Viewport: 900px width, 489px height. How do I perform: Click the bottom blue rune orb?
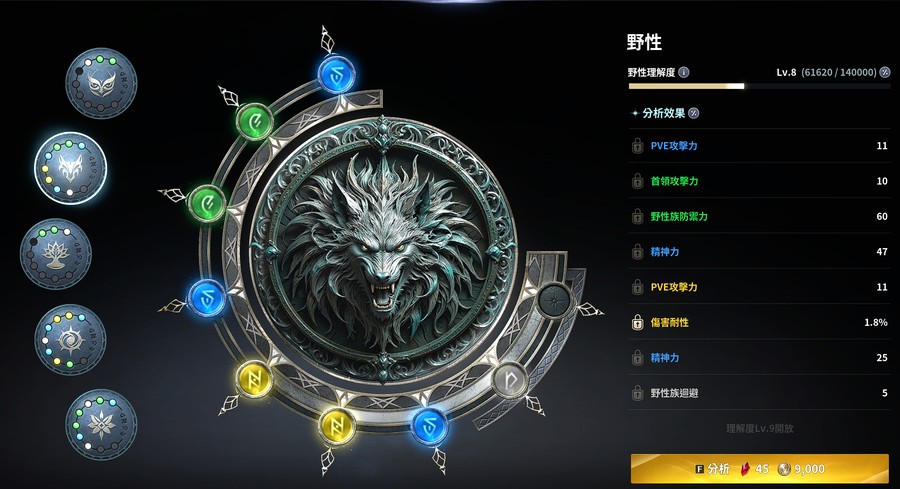tap(429, 426)
